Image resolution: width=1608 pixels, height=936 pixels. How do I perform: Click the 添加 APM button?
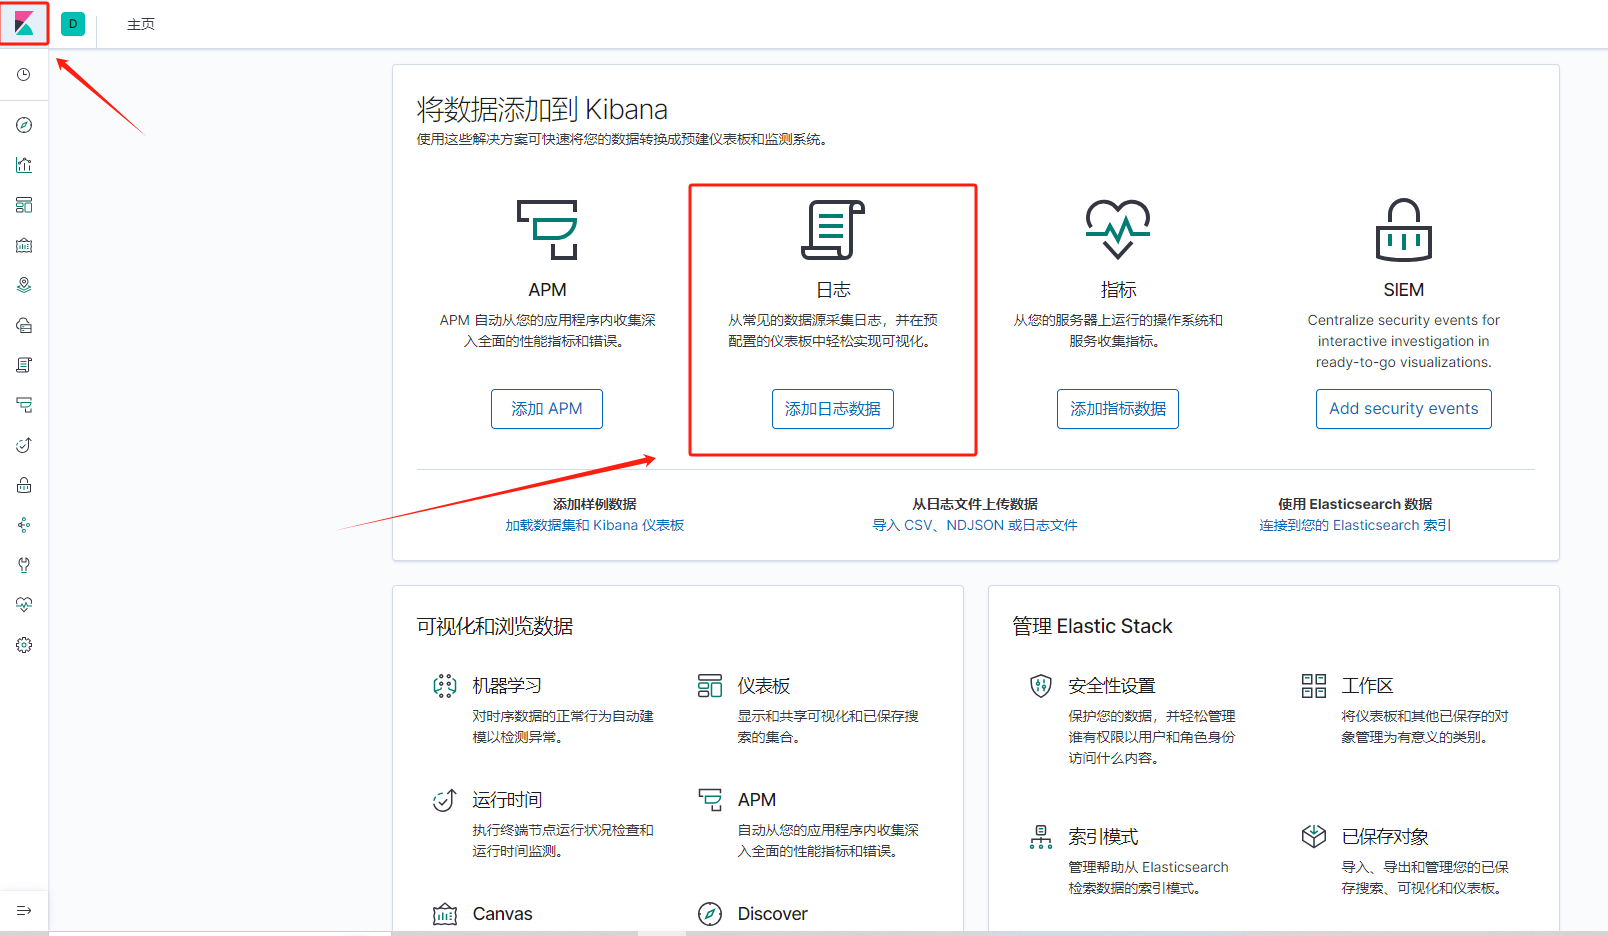pyautogui.click(x=547, y=409)
